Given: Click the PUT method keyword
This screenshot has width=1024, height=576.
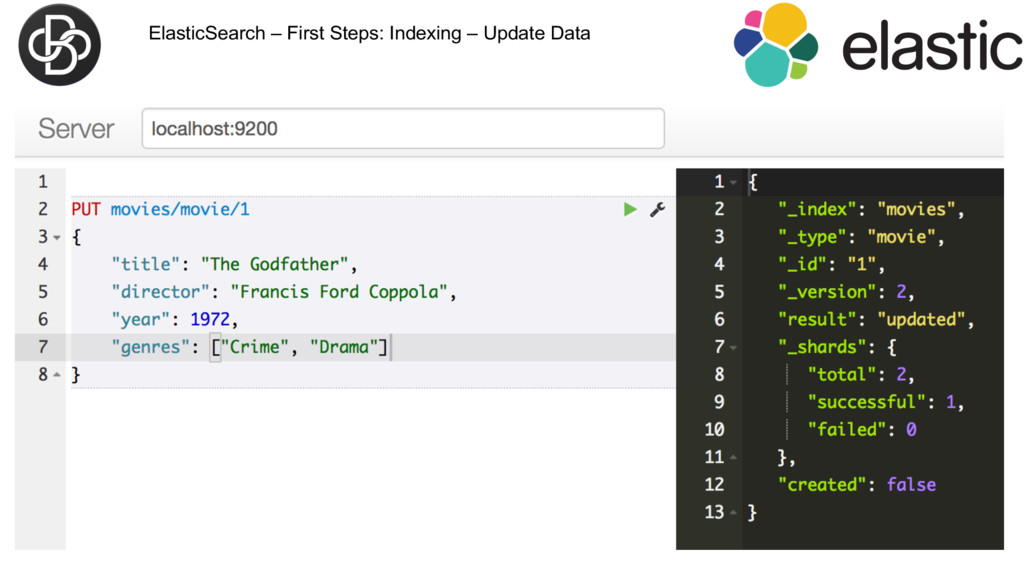Looking at the screenshot, I should [86, 210].
